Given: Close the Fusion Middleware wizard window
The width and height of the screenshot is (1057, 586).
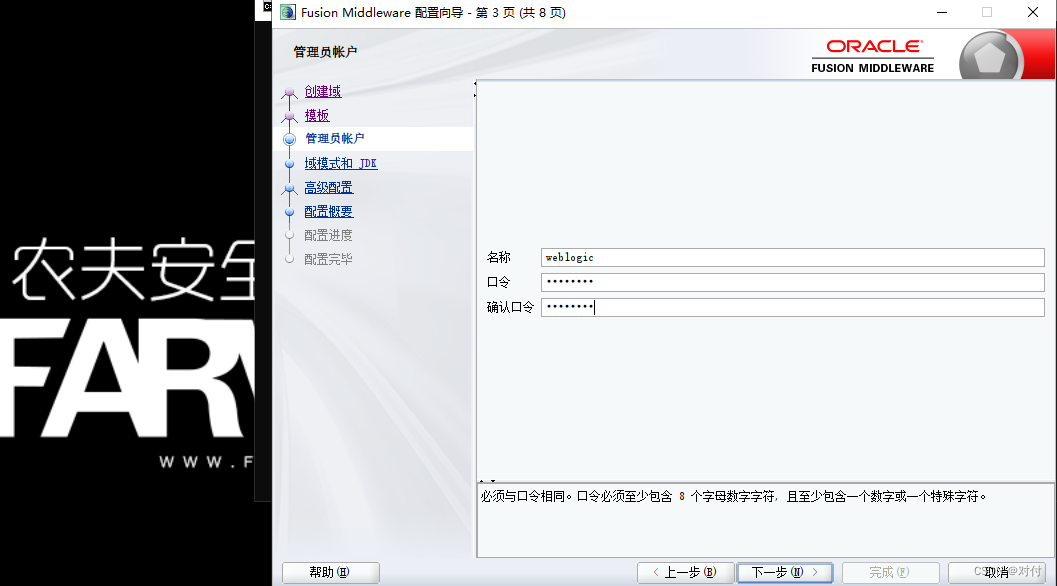Looking at the screenshot, I should [x=1033, y=12].
